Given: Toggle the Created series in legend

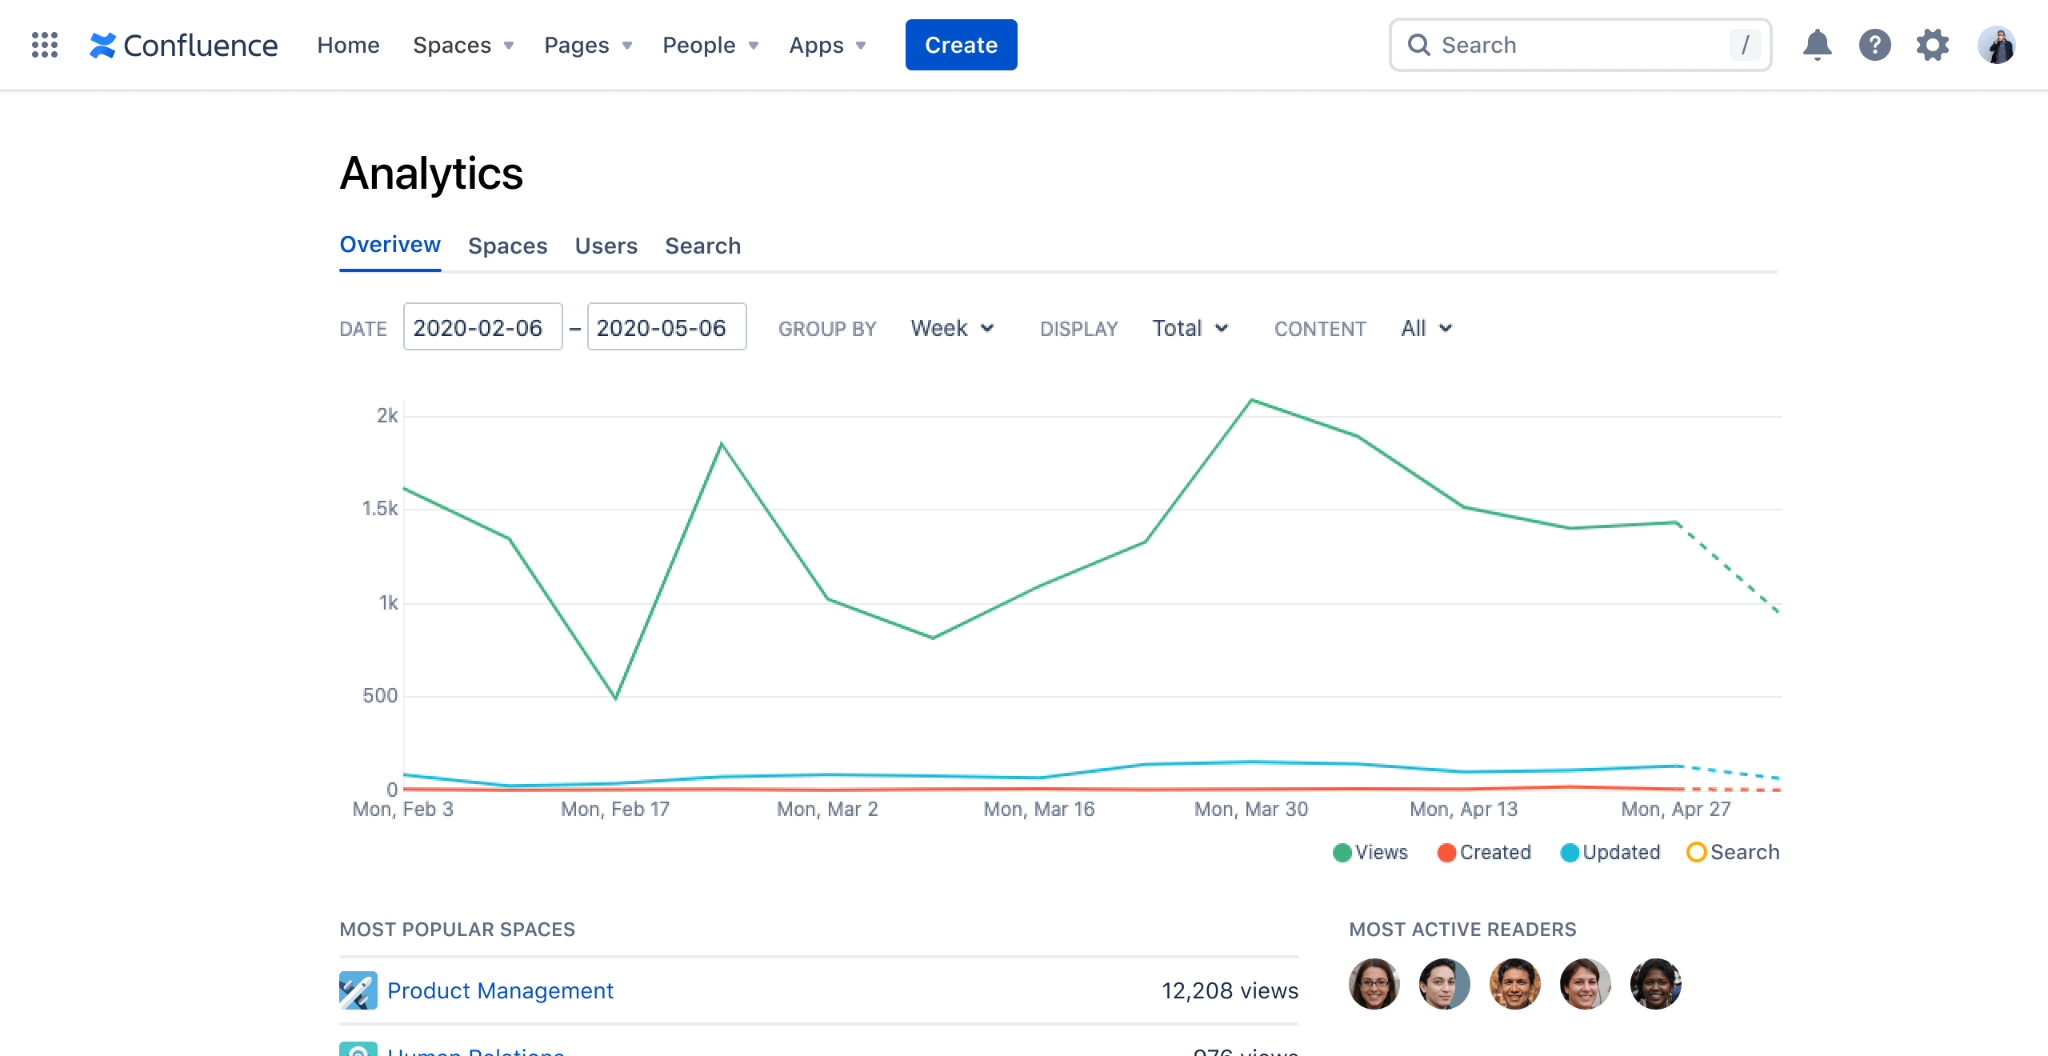Looking at the screenshot, I should pyautogui.click(x=1484, y=852).
